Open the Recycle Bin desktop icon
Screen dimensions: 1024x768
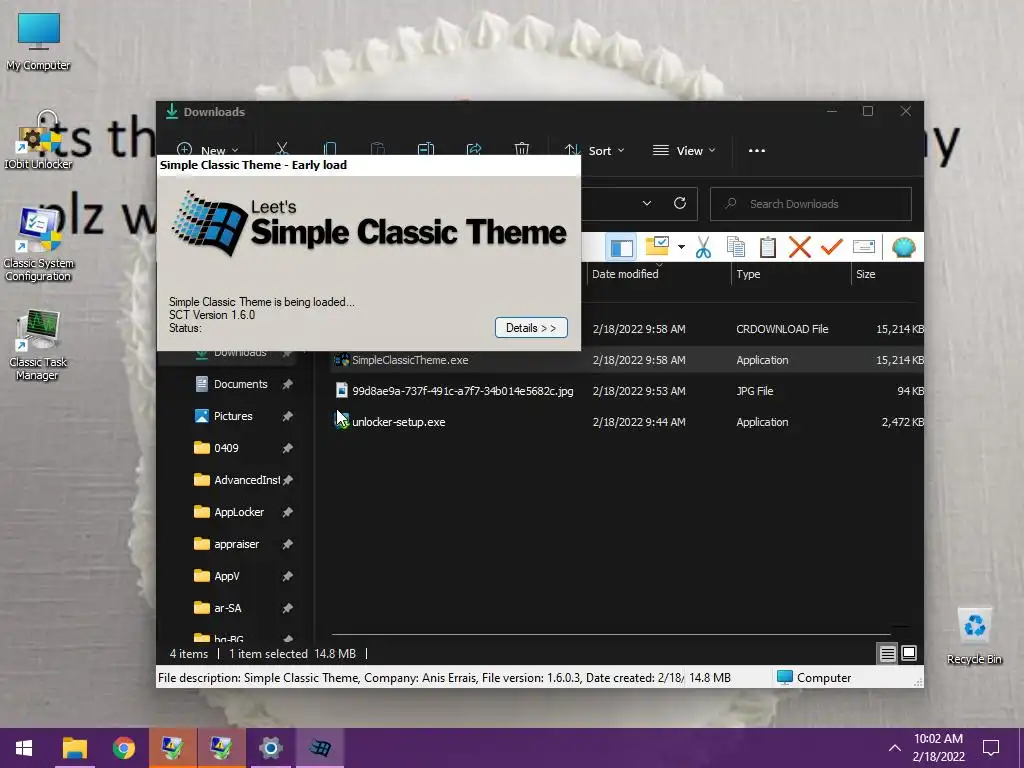[x=974, y=637]
